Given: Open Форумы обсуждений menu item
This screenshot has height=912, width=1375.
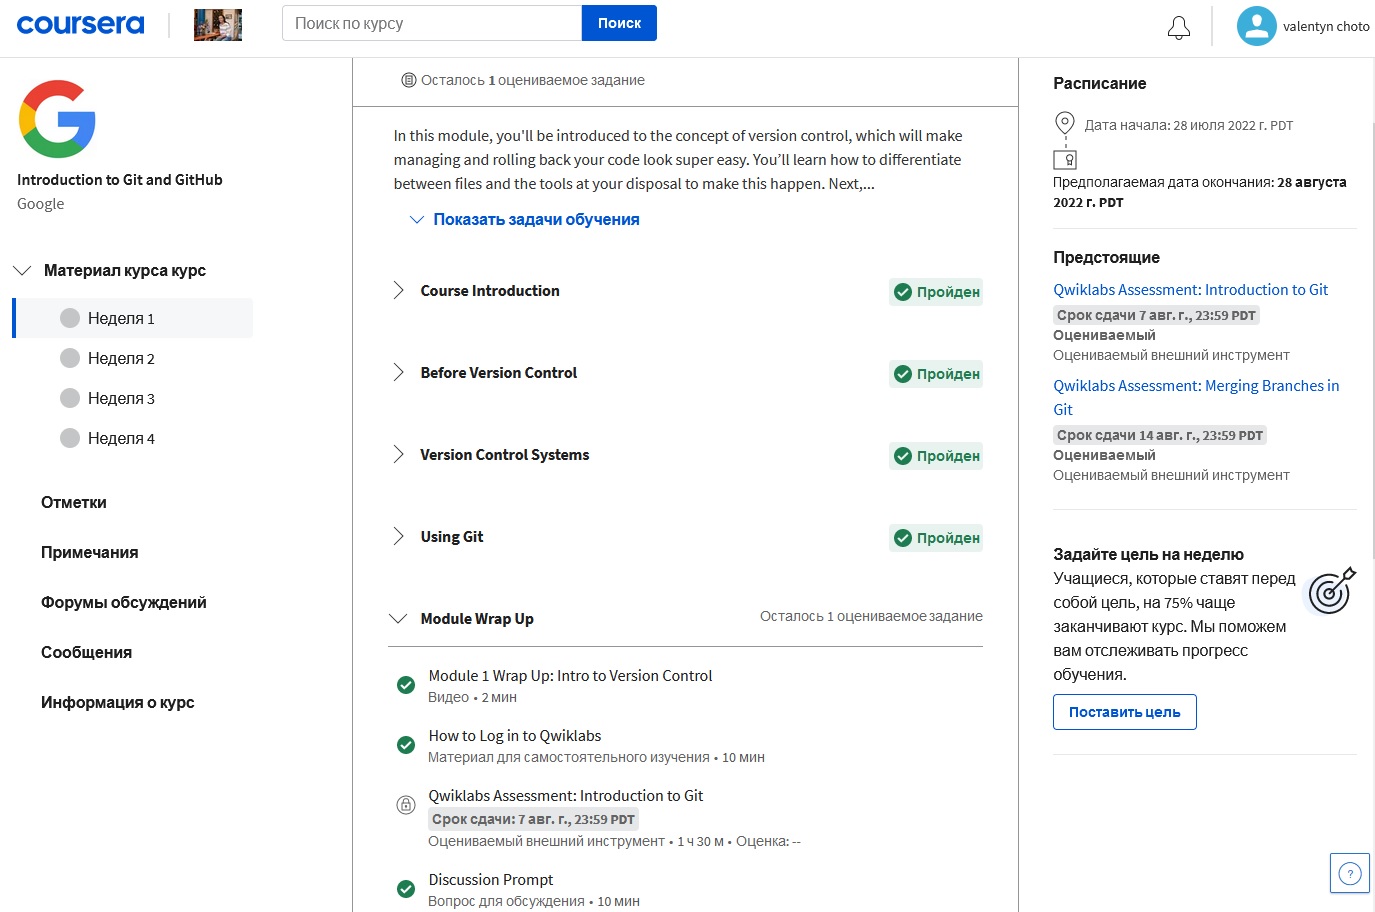Looking at the screenshot, I should pyautogui.click(x=124, y=602).
